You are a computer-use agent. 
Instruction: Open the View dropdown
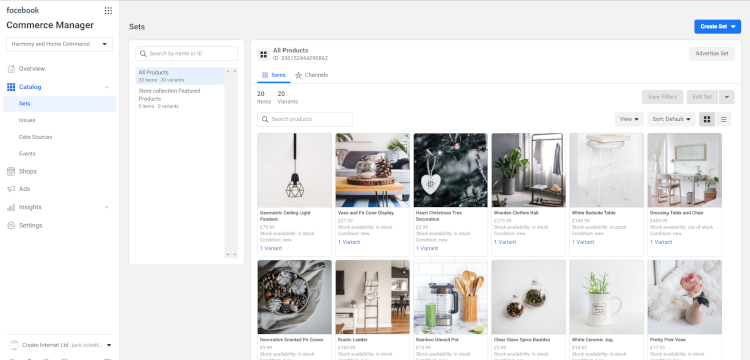629,119
